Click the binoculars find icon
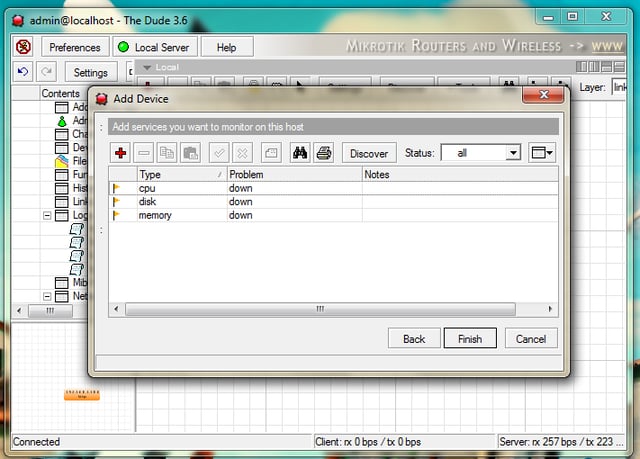The width and height of the screenshot is (640, 459). [x=300, y=153]
